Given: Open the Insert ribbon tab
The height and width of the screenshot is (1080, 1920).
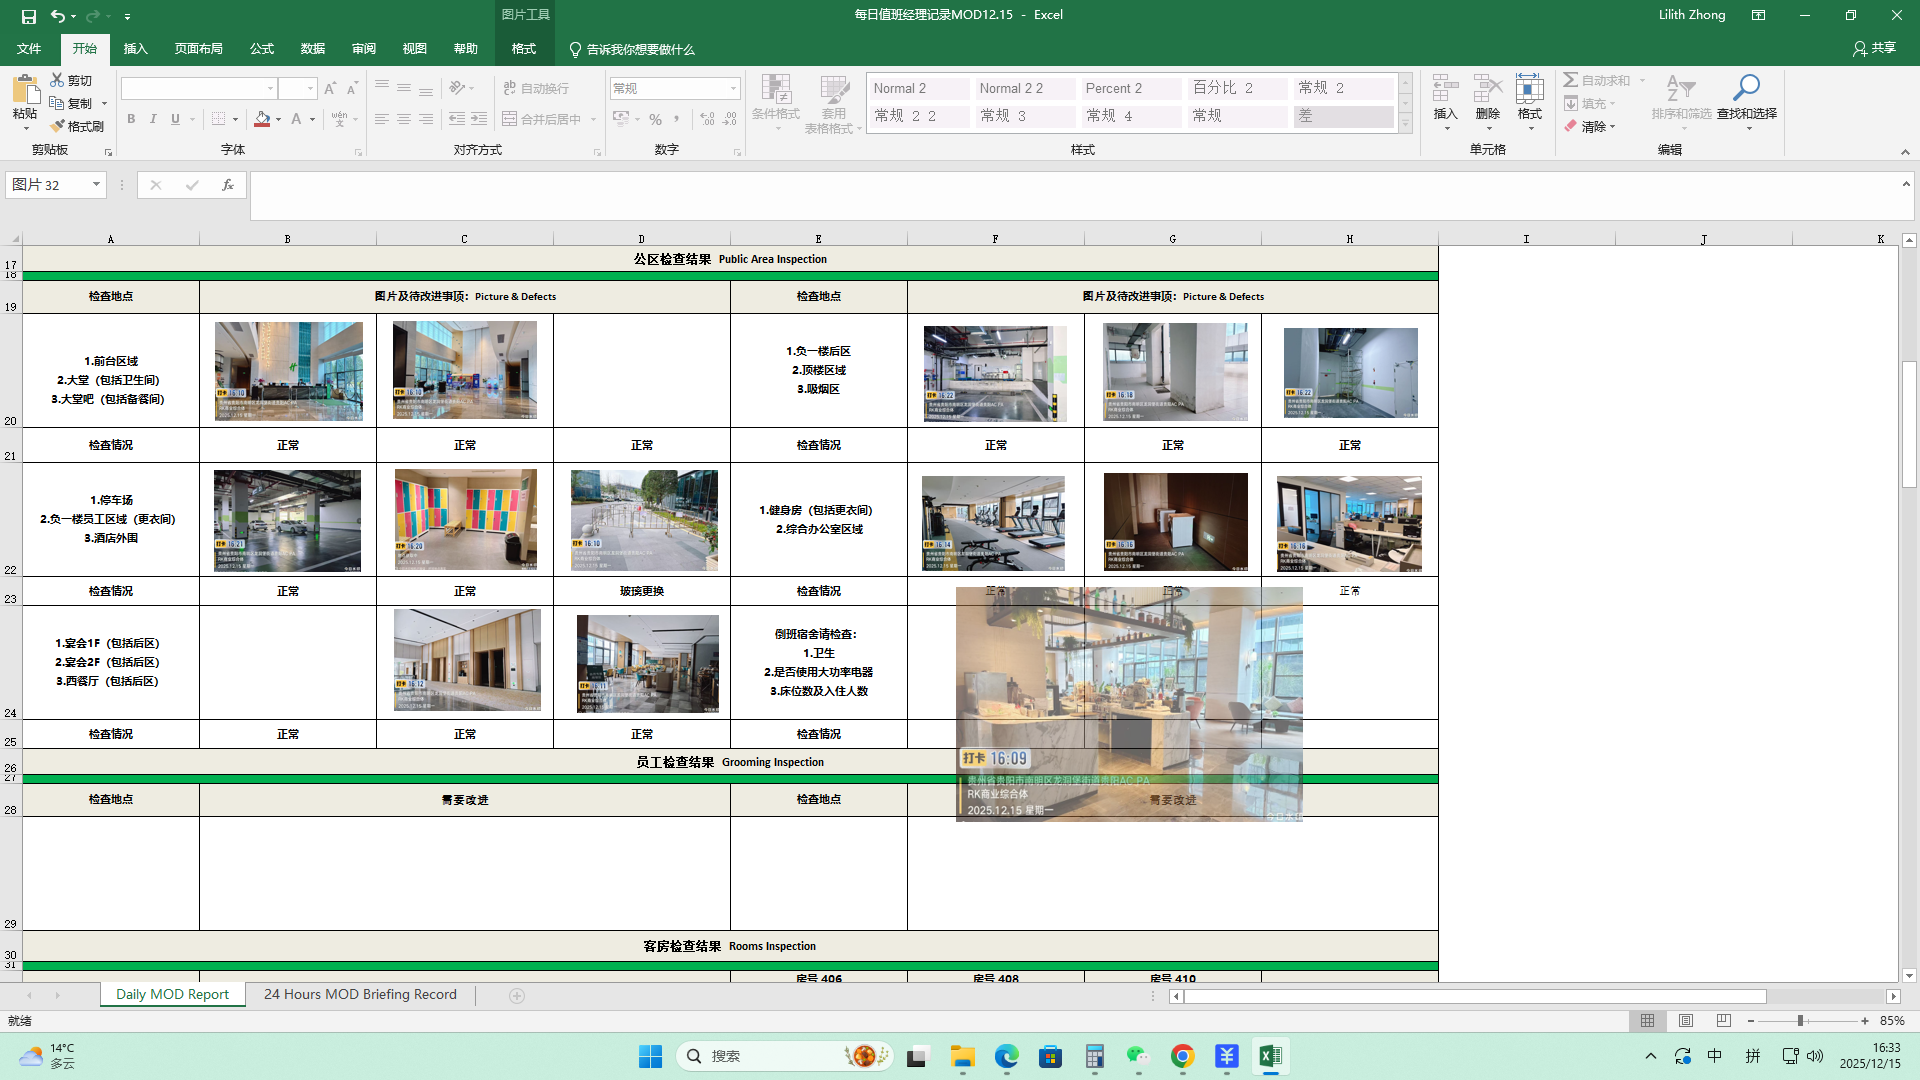Looking at the screenshot, I should tap(135, 48).
